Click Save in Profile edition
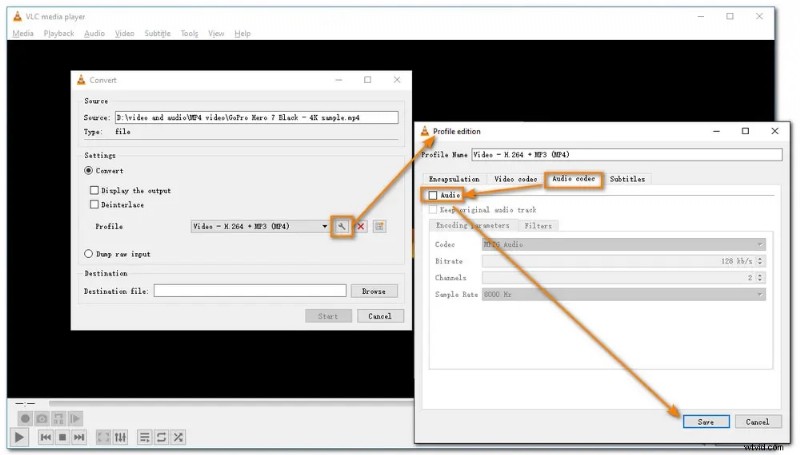This screenshot has height=455, width=800. pos(706,422)
